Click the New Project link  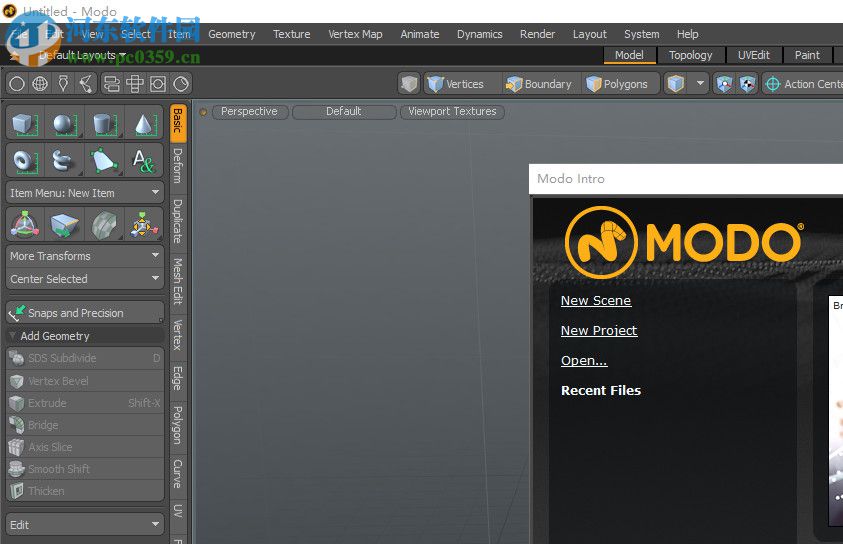pos(599,331)
